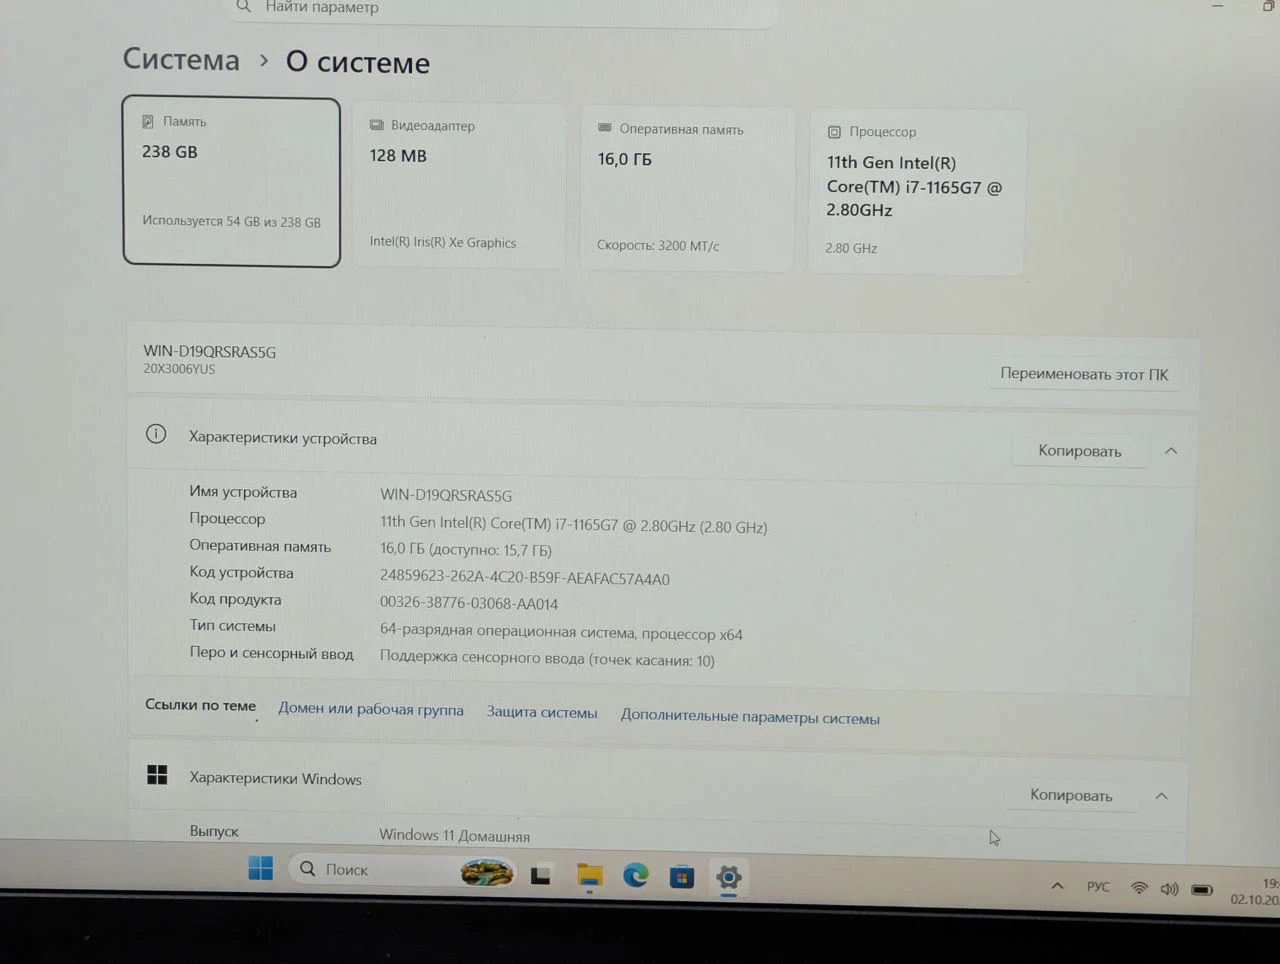Open File Explorer from the taskbar
Screen dimensions: 1280x964
coord(590,876)
